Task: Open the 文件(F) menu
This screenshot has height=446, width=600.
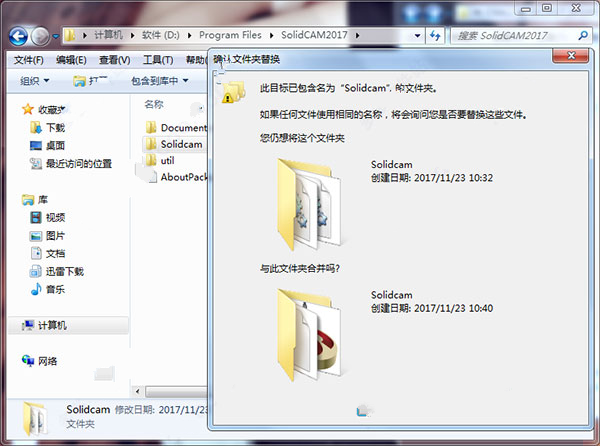Action: tap(29, 60)
